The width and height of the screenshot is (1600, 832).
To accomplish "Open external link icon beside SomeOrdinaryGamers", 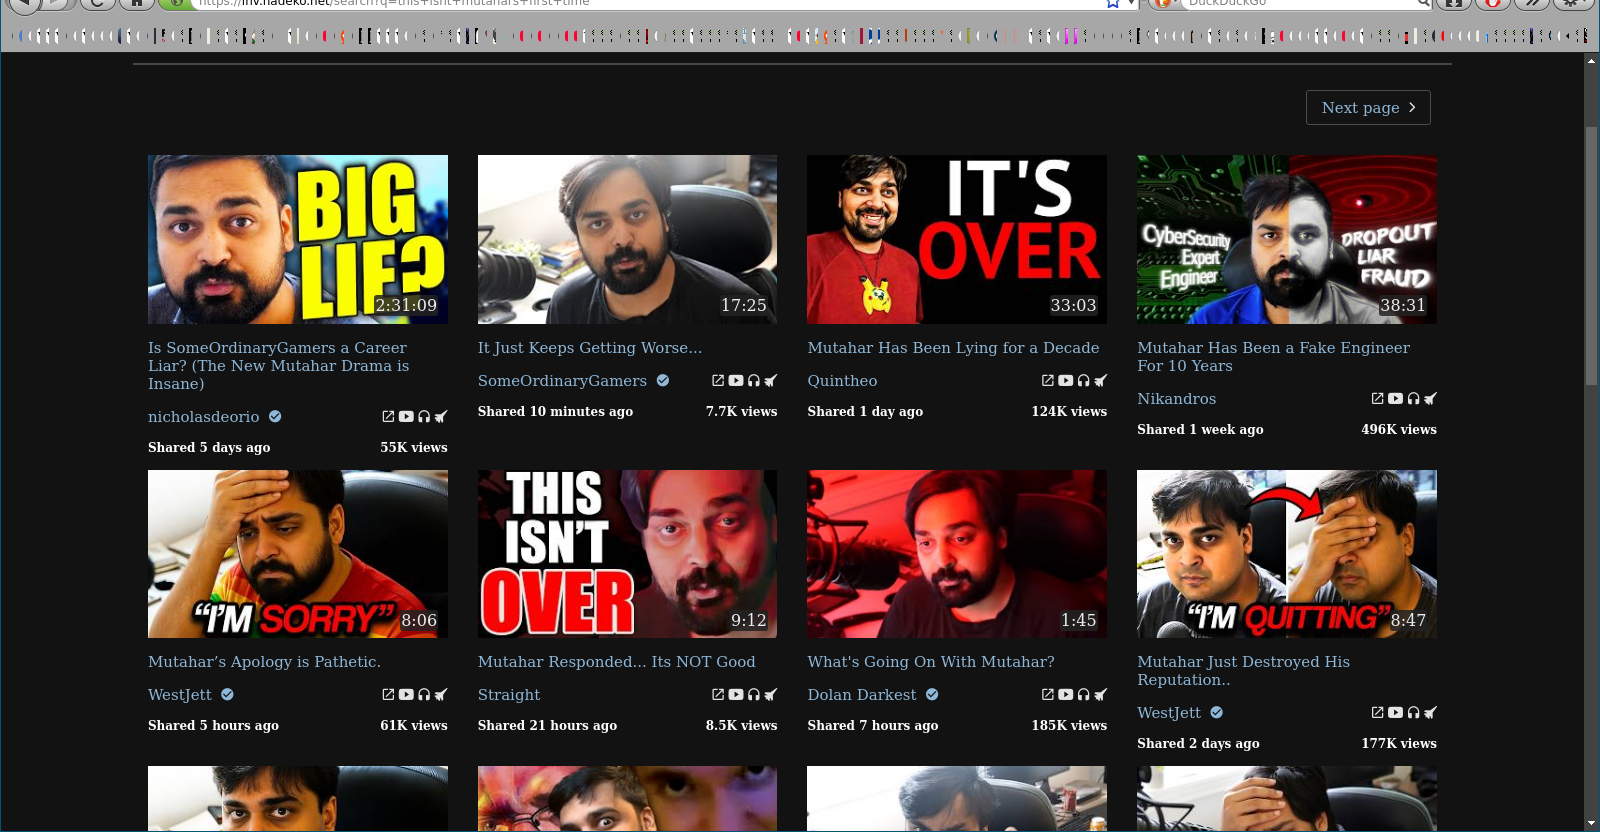I will point(718,381).
